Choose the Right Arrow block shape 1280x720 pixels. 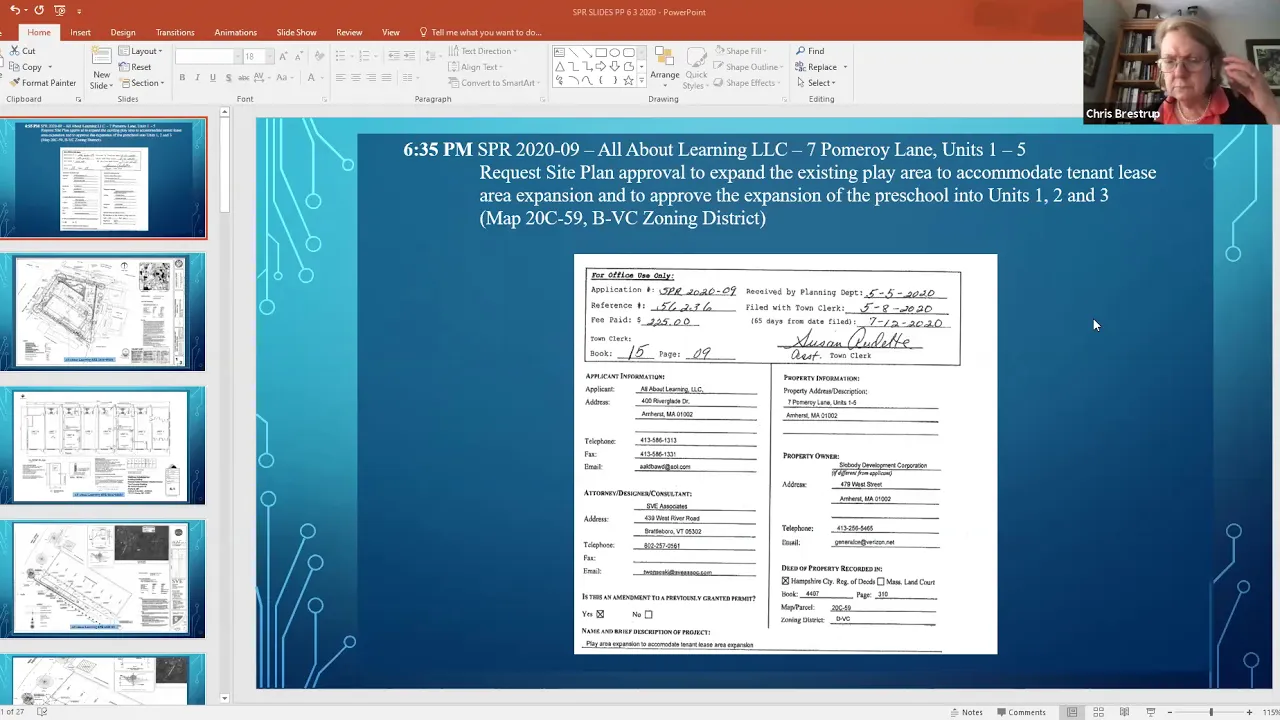point(600,67)
